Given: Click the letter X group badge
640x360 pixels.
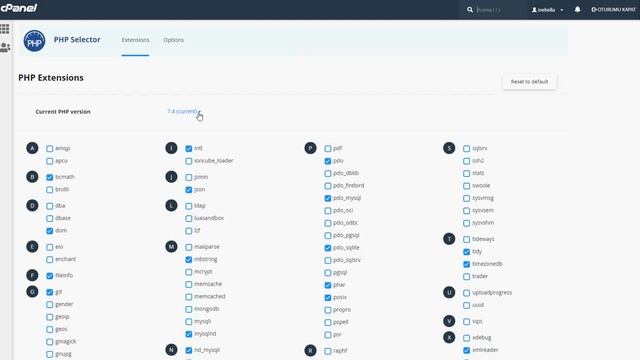Looking at the screenshot, I should pyautogui.click(x=449, y=338).
